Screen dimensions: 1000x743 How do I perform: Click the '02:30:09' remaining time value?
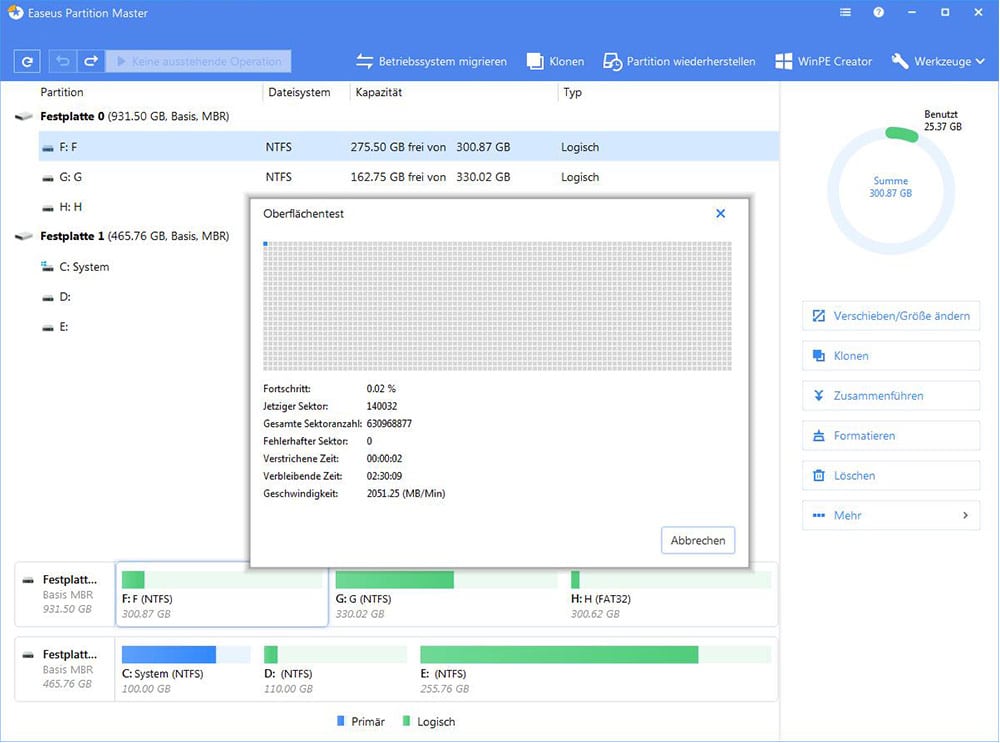tap(384, 476)
